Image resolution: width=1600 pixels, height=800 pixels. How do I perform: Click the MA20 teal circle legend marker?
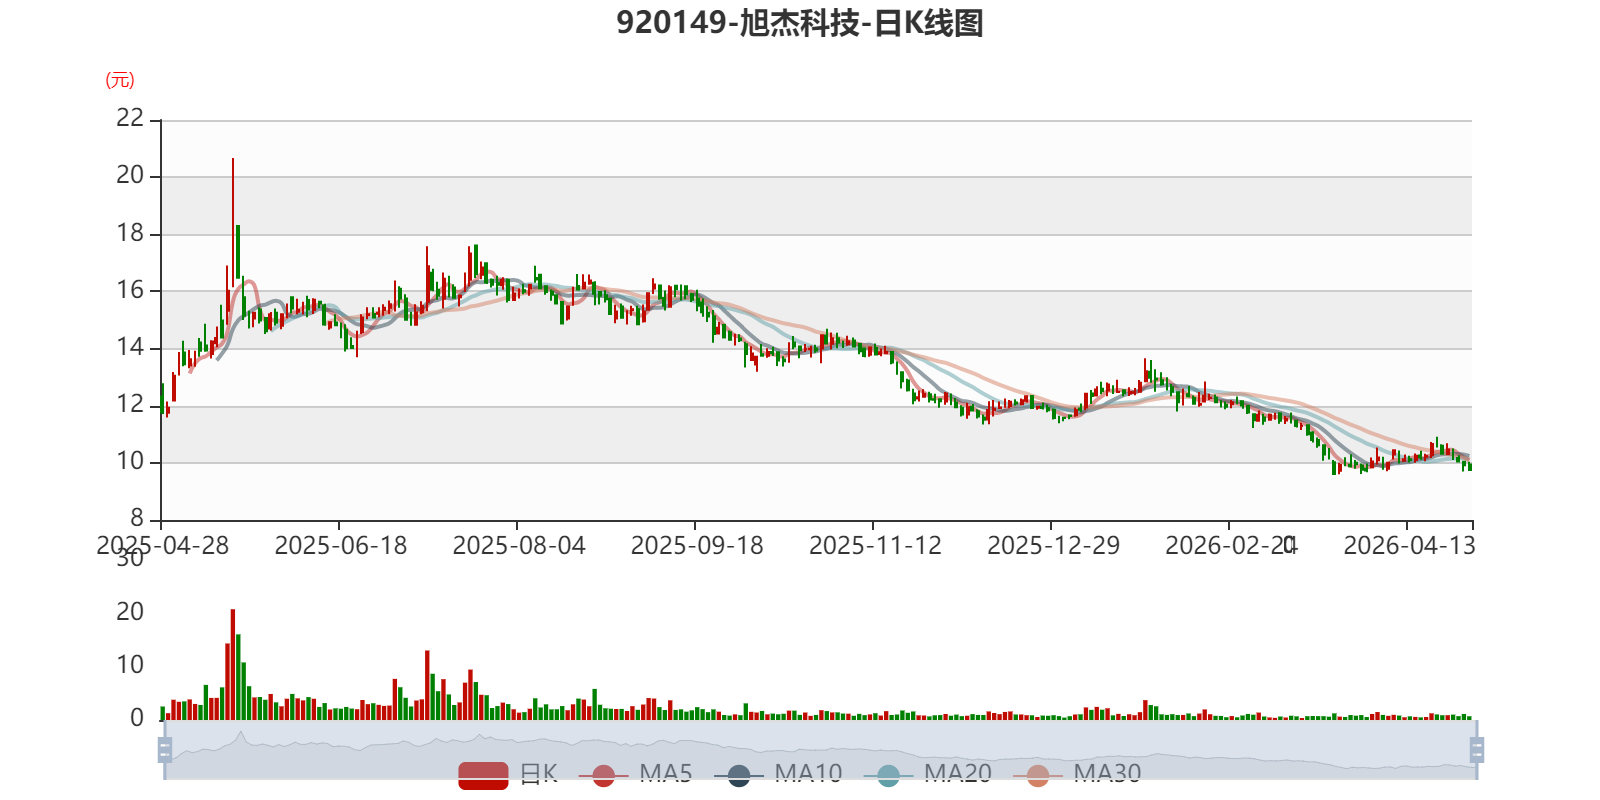pyautogui.click(x=888, y=775)
